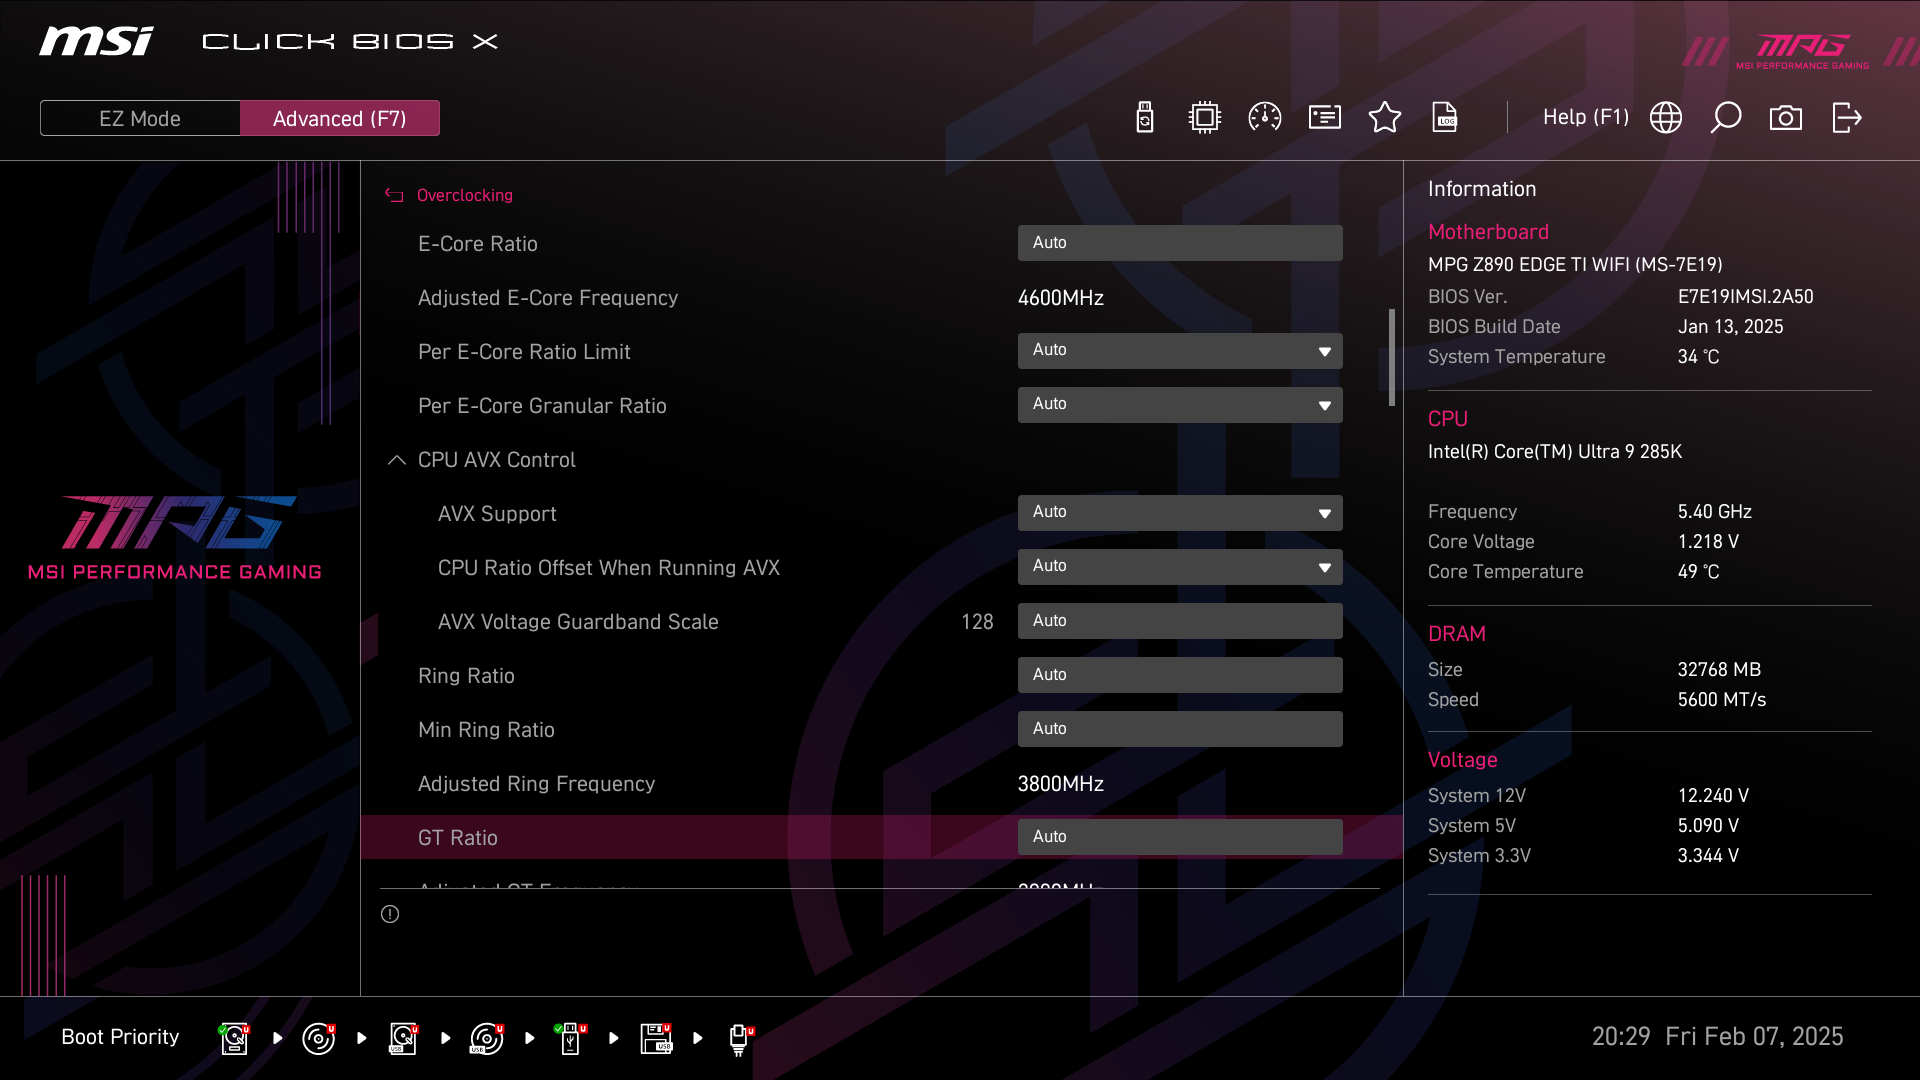1920x1080 pixels.
Task: Take a screenshot with the camera icon
Action: tap(1786, 118)
